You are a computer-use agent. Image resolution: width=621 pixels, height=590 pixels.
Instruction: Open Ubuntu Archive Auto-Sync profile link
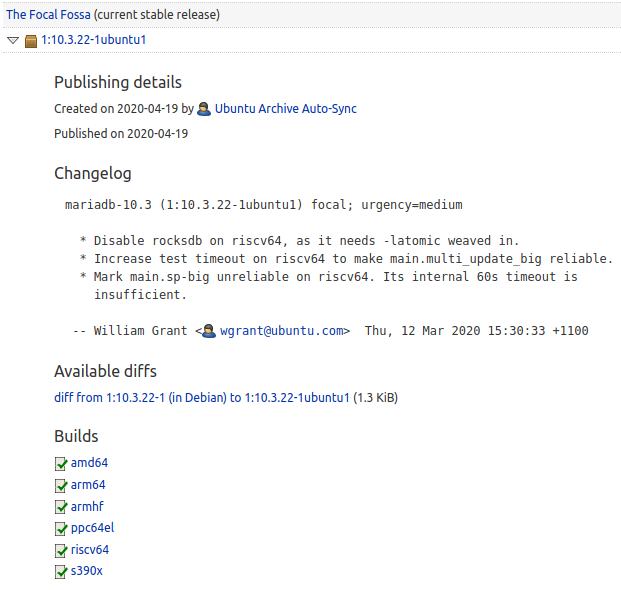click(285, 109)
